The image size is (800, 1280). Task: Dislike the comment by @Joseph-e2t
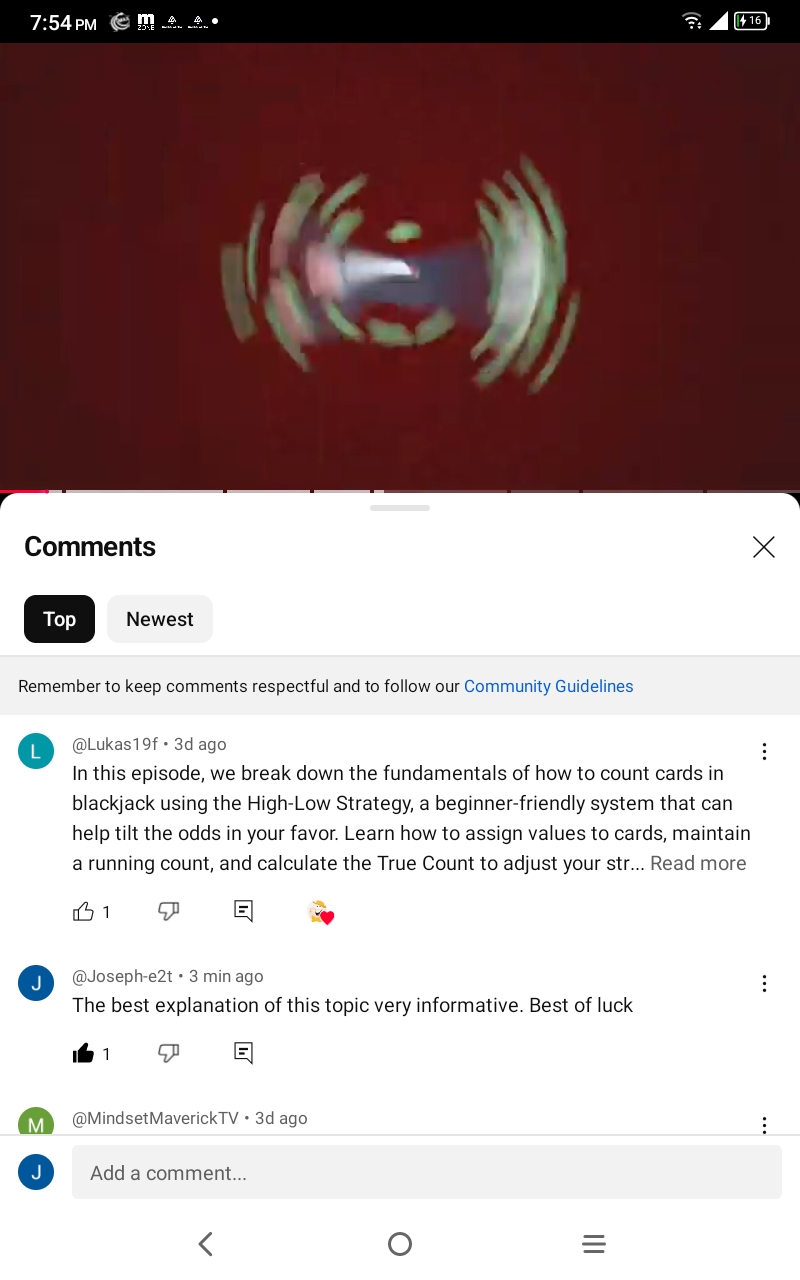tap(169, 1053)
